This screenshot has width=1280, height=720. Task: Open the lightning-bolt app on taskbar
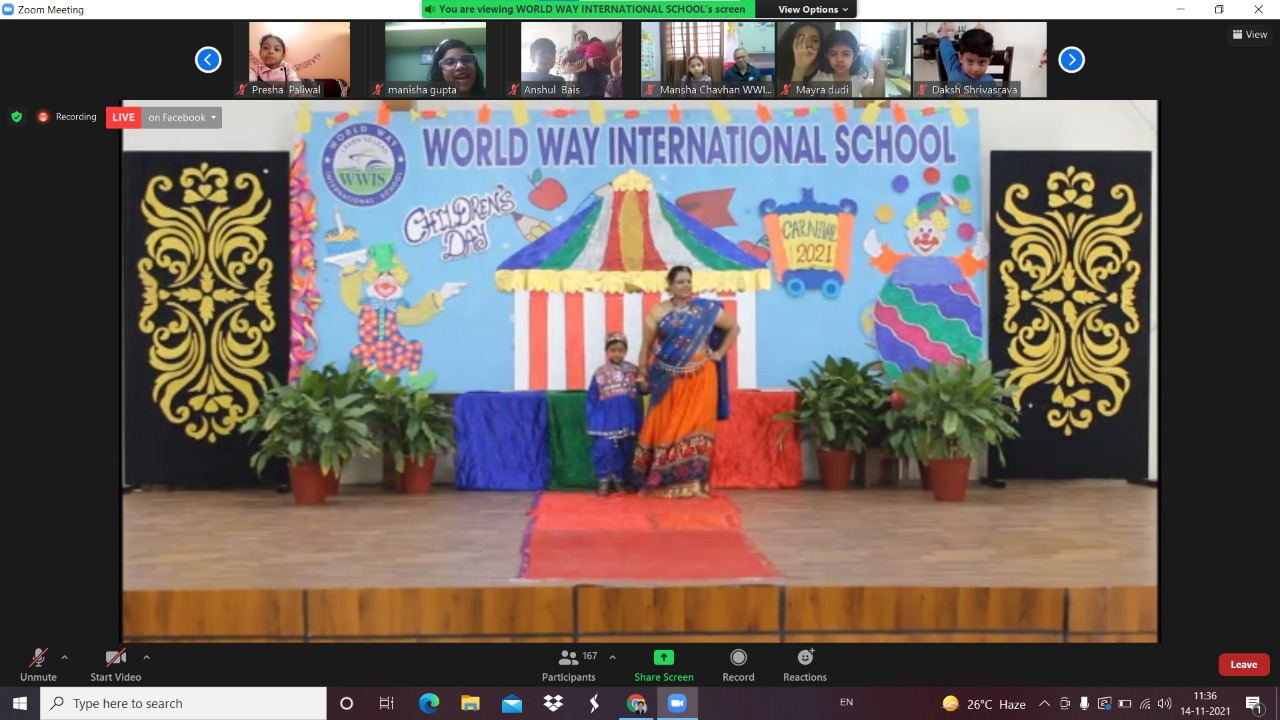coord(595,704)
